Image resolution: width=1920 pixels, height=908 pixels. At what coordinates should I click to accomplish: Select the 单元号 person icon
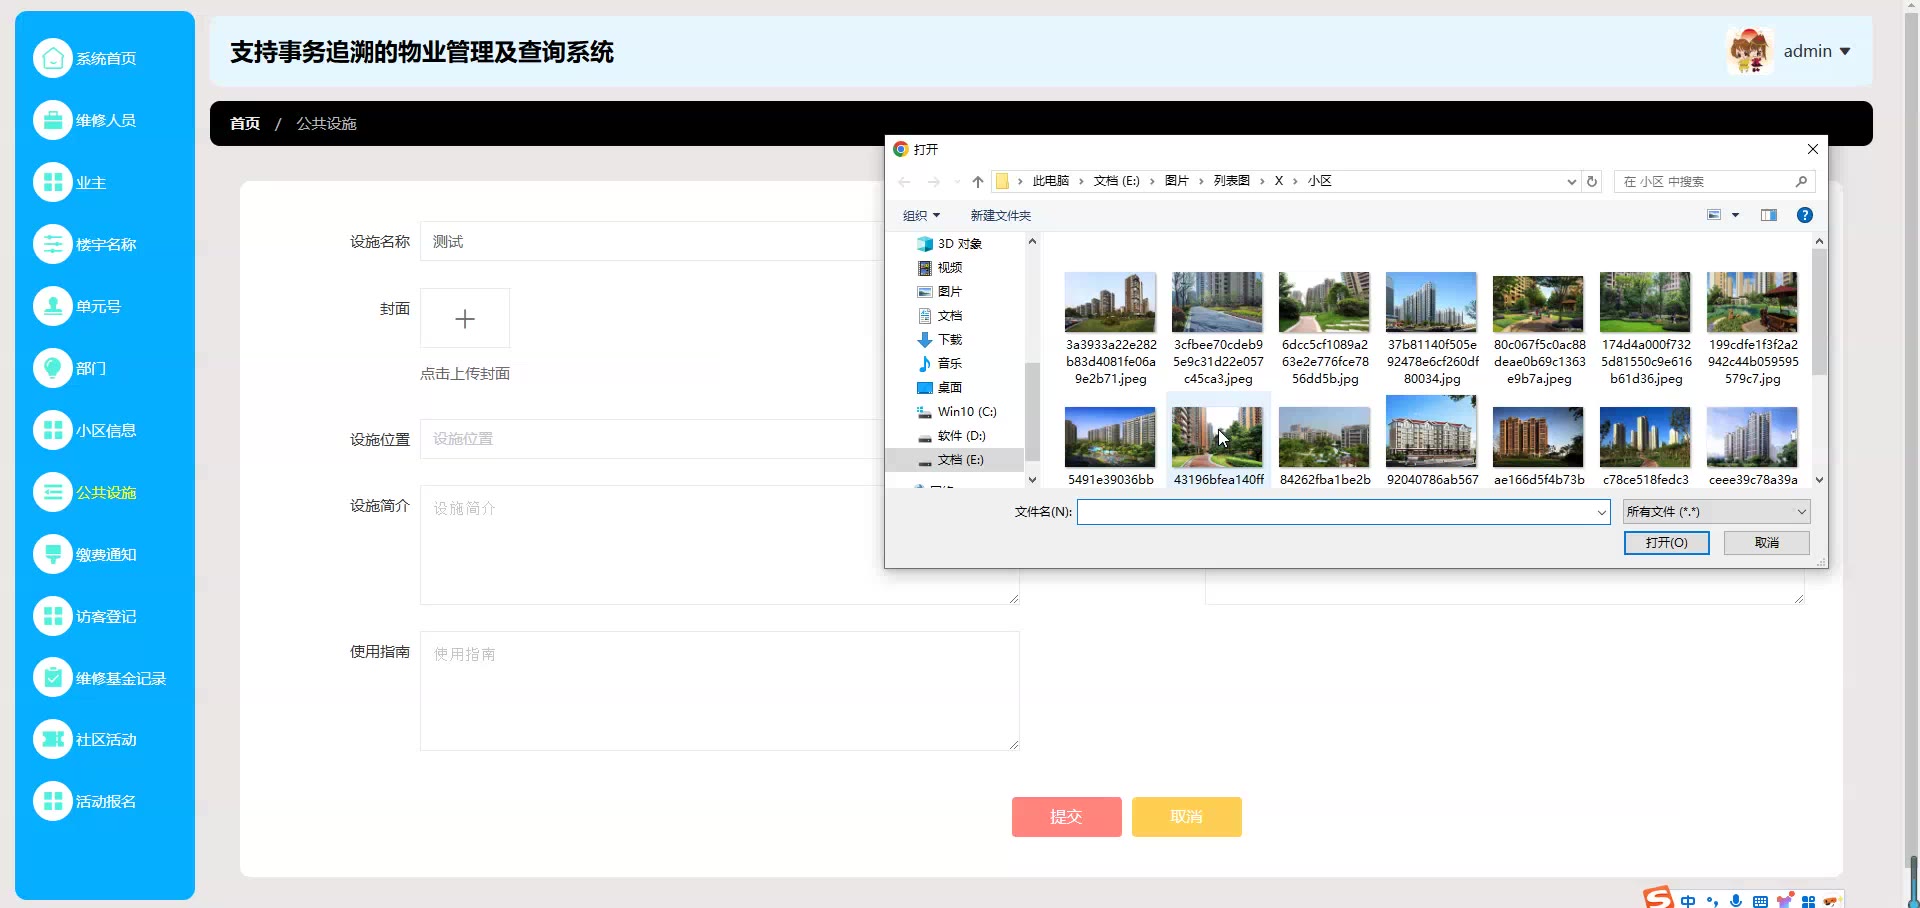coord(52,306)
